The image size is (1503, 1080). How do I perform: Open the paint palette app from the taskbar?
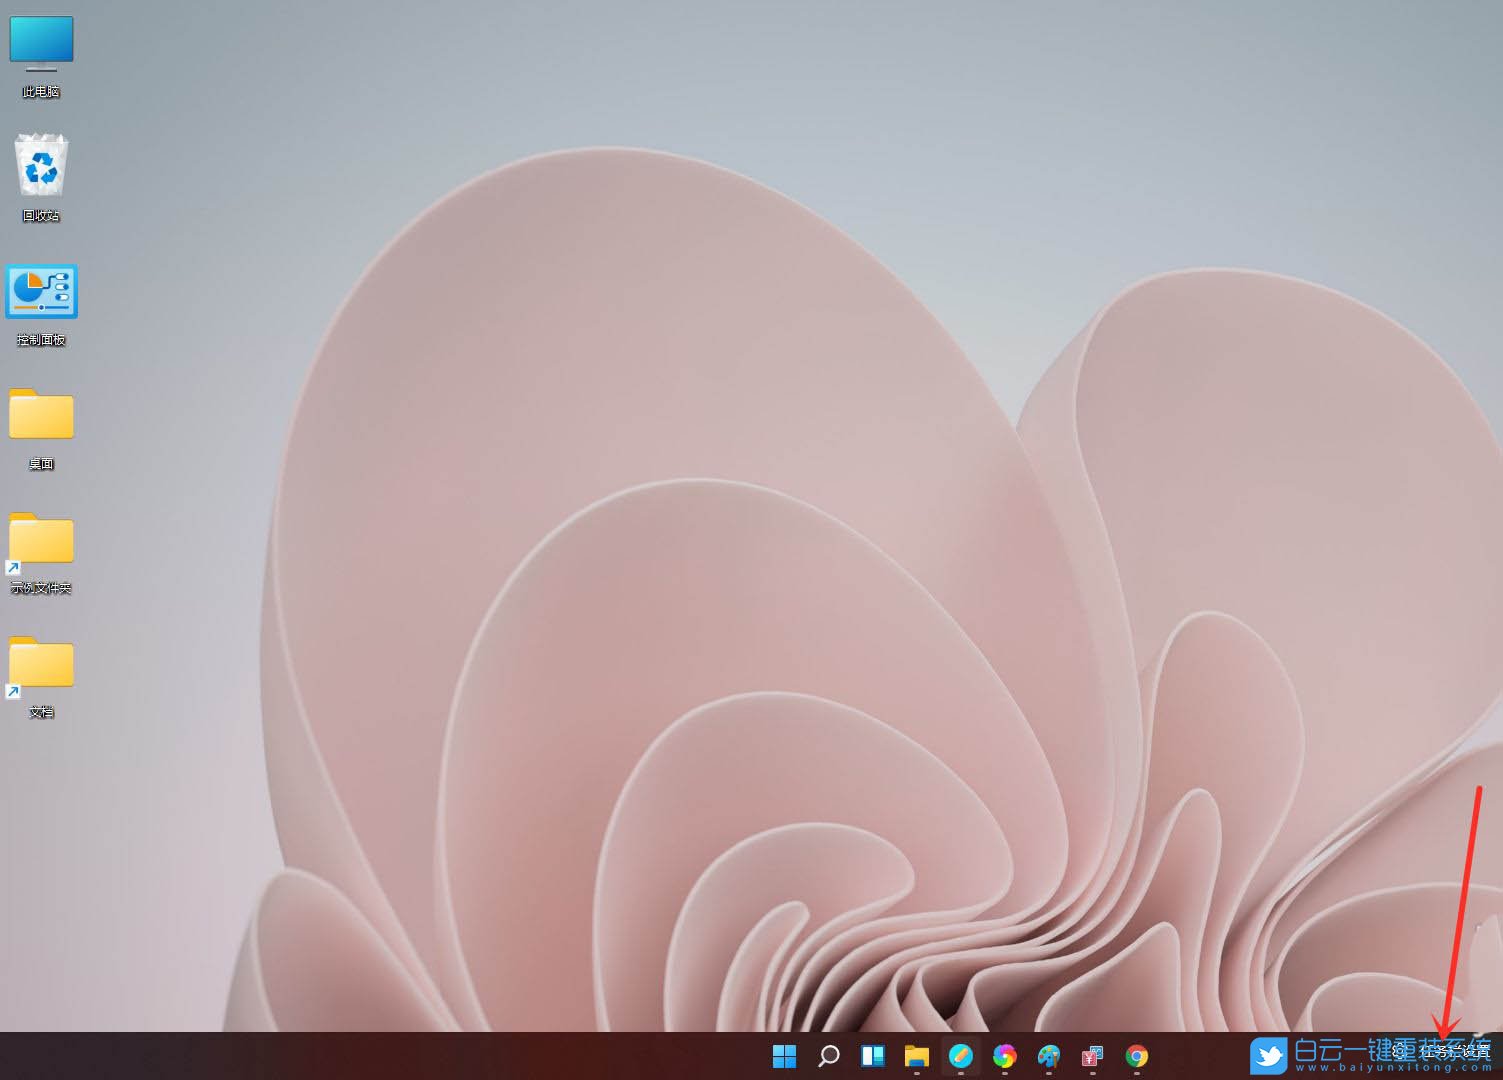coord(1048,1056)
